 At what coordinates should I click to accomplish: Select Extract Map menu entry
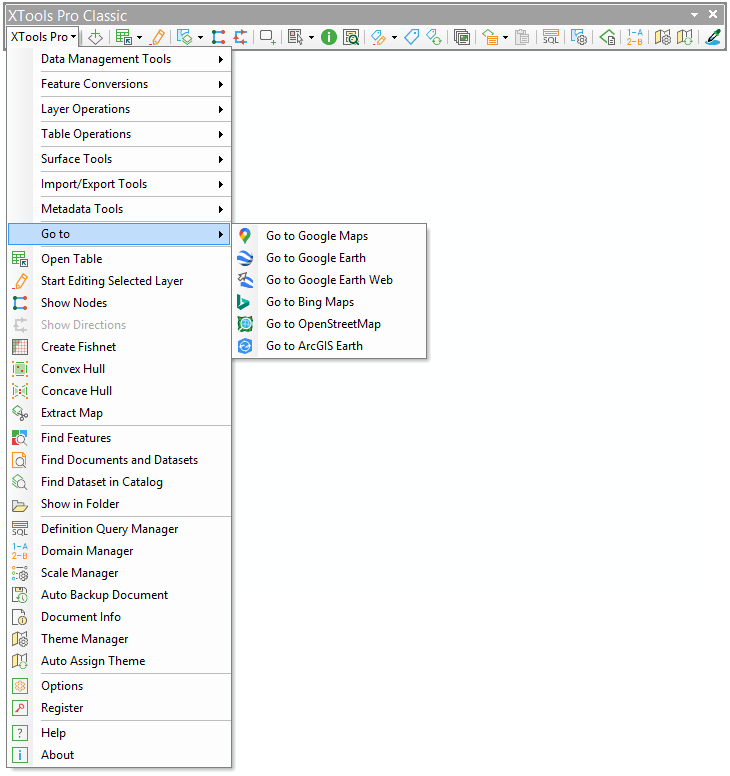pyautogui.click(x=119, y=413)
